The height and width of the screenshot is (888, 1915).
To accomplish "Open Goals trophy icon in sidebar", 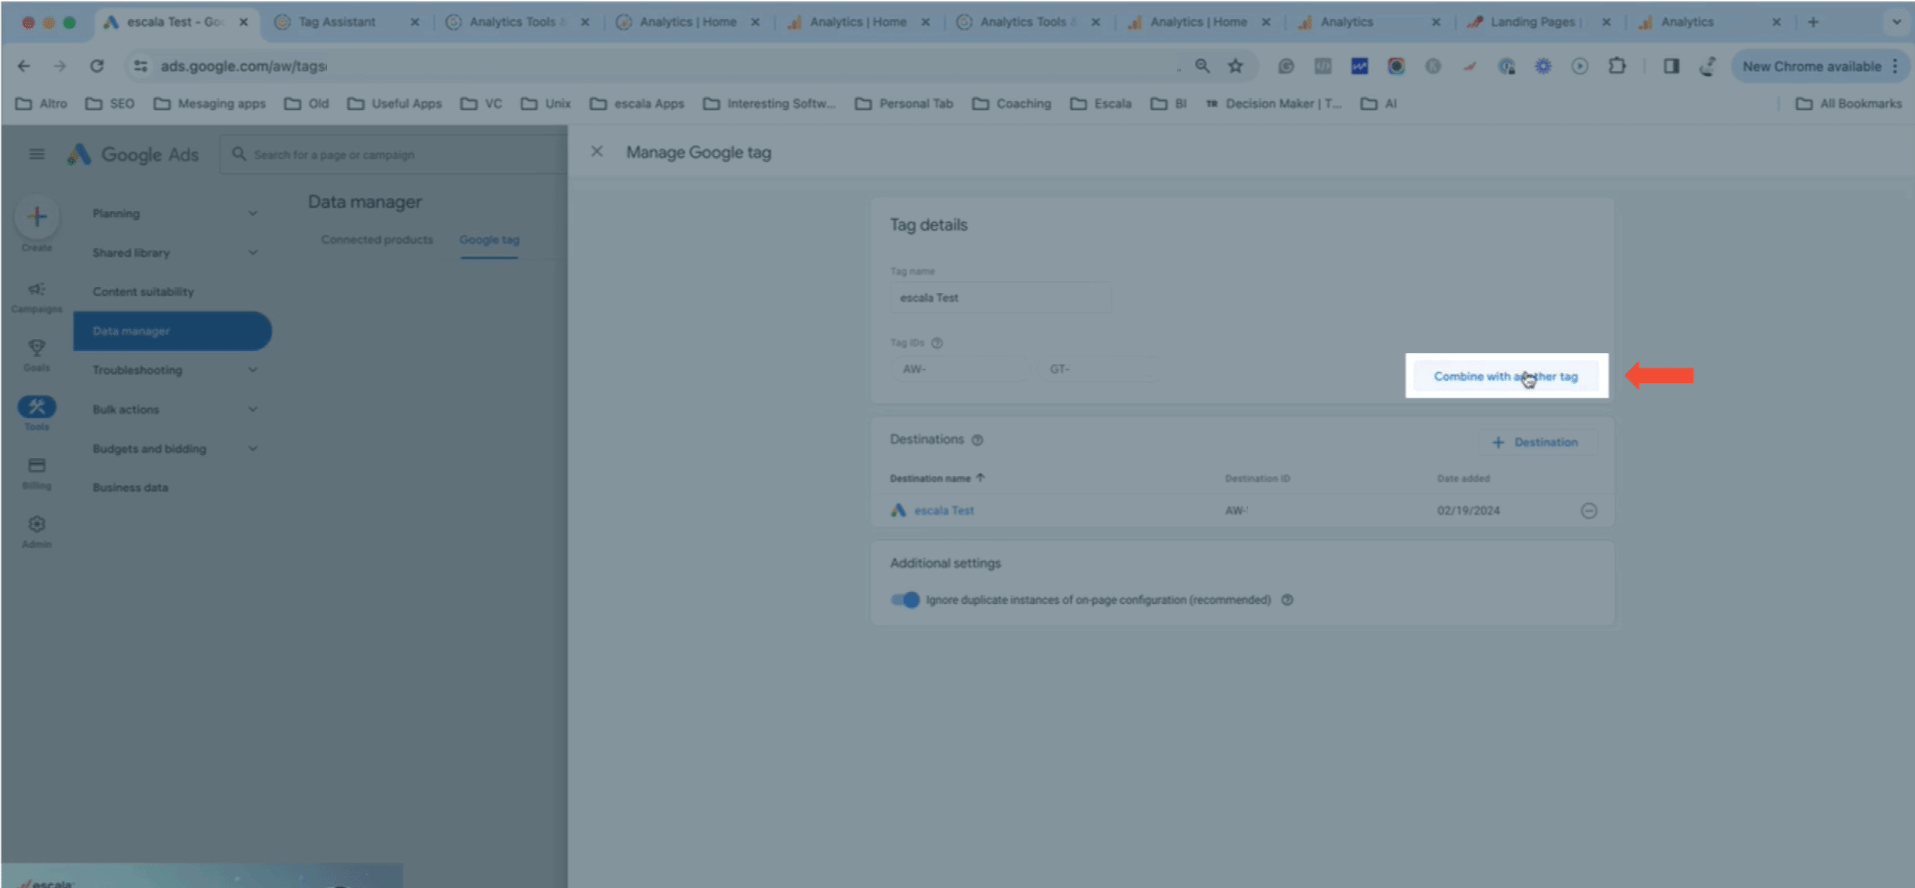I will pos(37,348).
